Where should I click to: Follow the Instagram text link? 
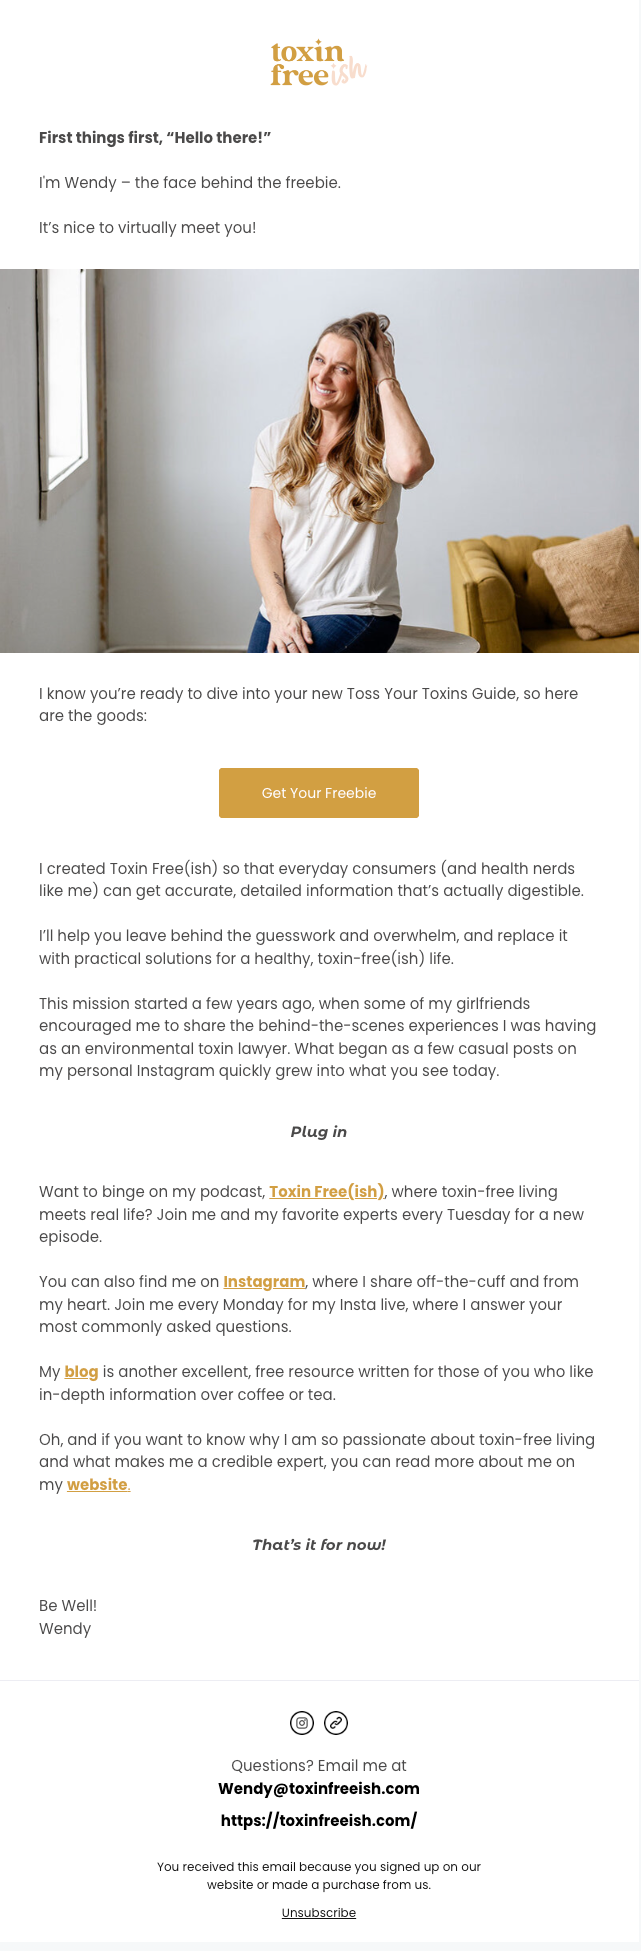click(x=264, y=1281)
